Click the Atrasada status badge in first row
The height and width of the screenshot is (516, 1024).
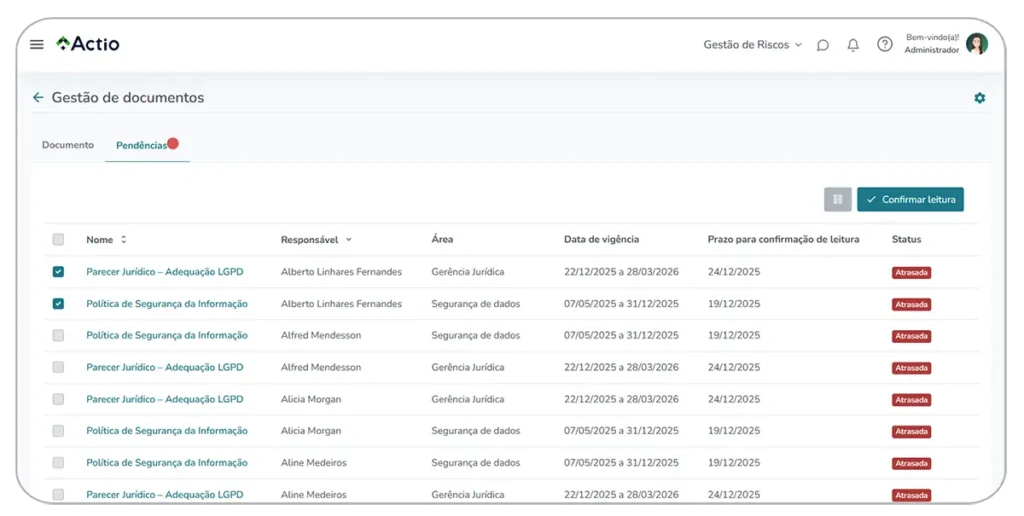911,272
